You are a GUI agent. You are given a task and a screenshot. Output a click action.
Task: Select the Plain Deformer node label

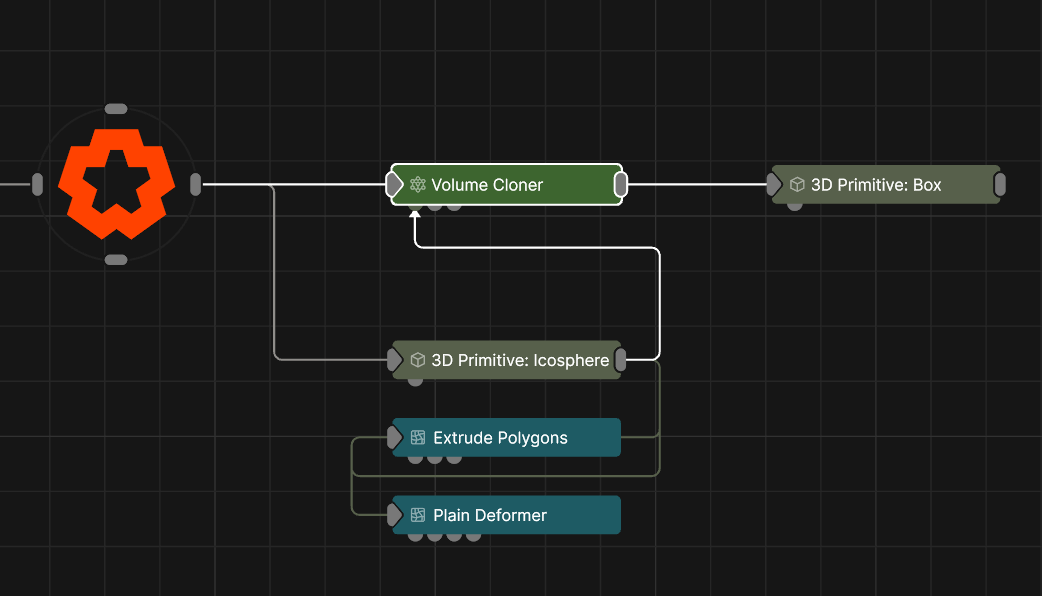(490, 516)
